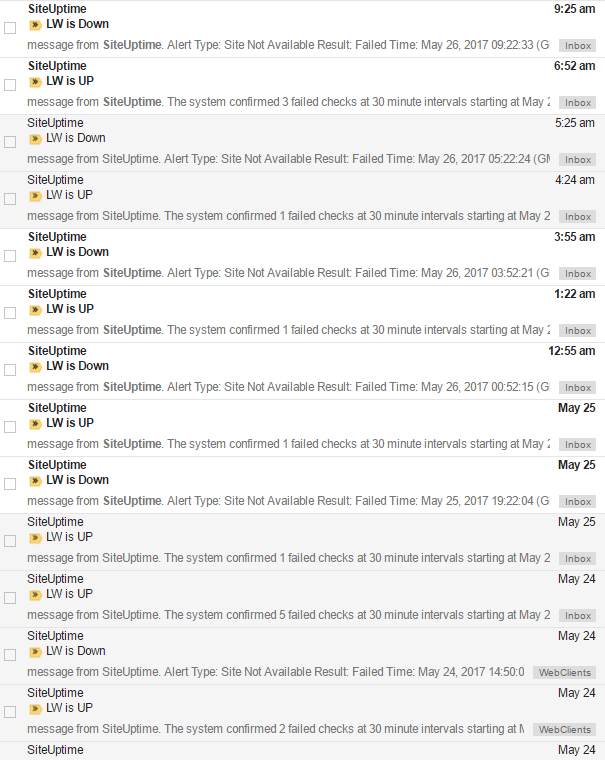Click importance marker on 6:52 am LW is UP email
The height and width of the screenshot is (760, 605).
click(35, 82)
